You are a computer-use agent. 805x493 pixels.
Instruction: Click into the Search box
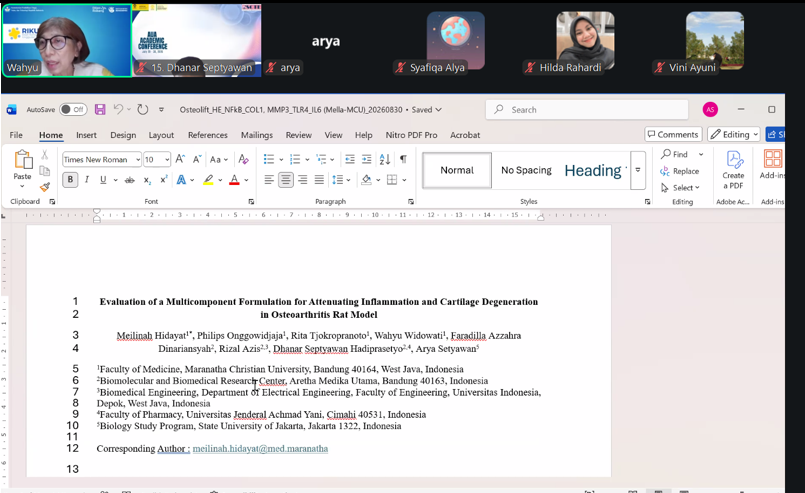587,110
